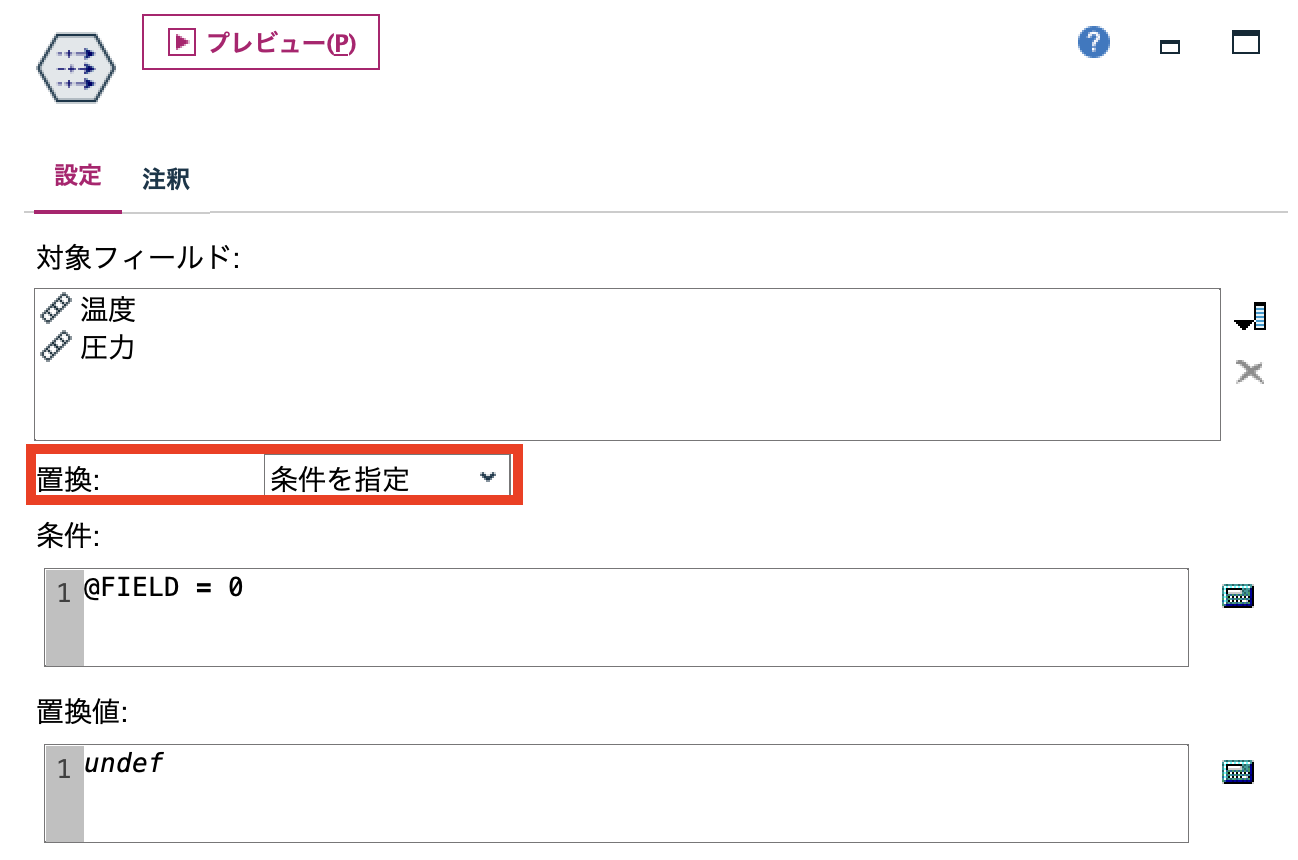1298x860 pixels.
Task: Open expression builder beside the 条件 box
Action: (1238, 594)
